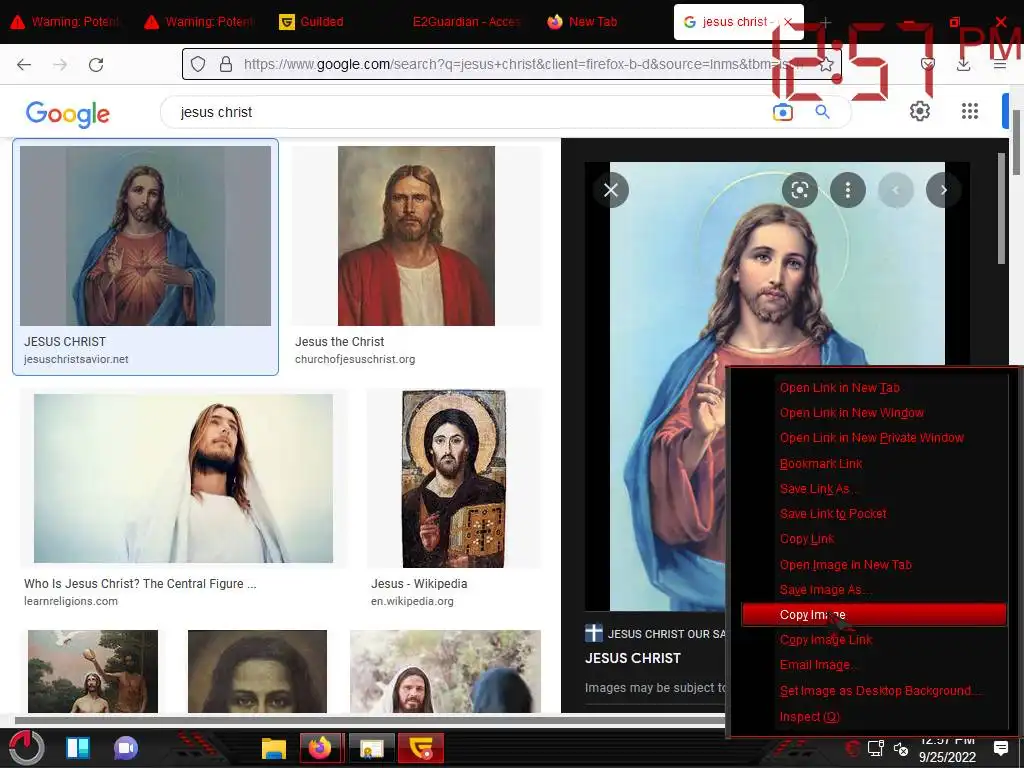Open File Explorer folder on taskbar
This screenshot has height=768, width=1024.
coord(274,748)
